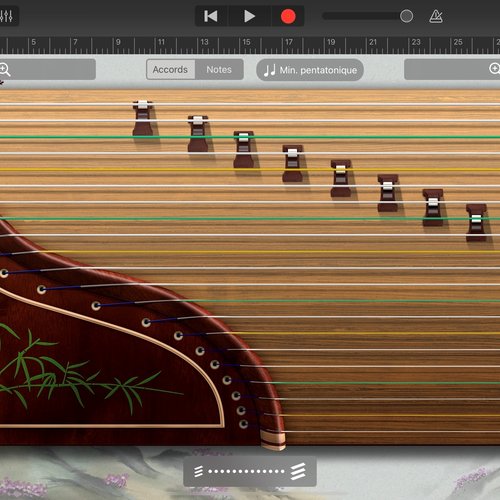Viewport: 500px width, 500px height.
Task: Tap the zoom-in magnifier on the right
Action: pos(495,69)
